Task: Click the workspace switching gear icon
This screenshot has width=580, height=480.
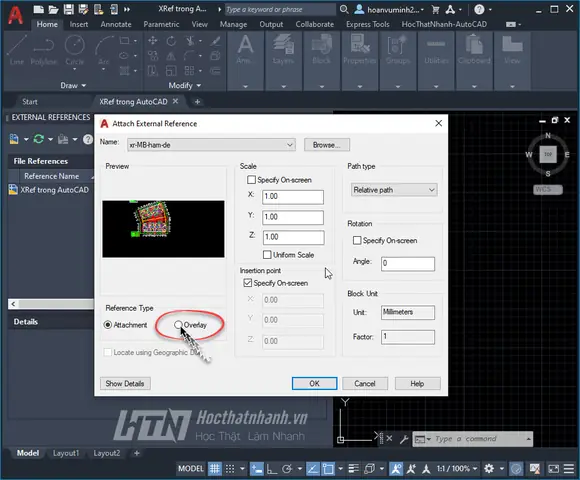Action: [489, 469]
